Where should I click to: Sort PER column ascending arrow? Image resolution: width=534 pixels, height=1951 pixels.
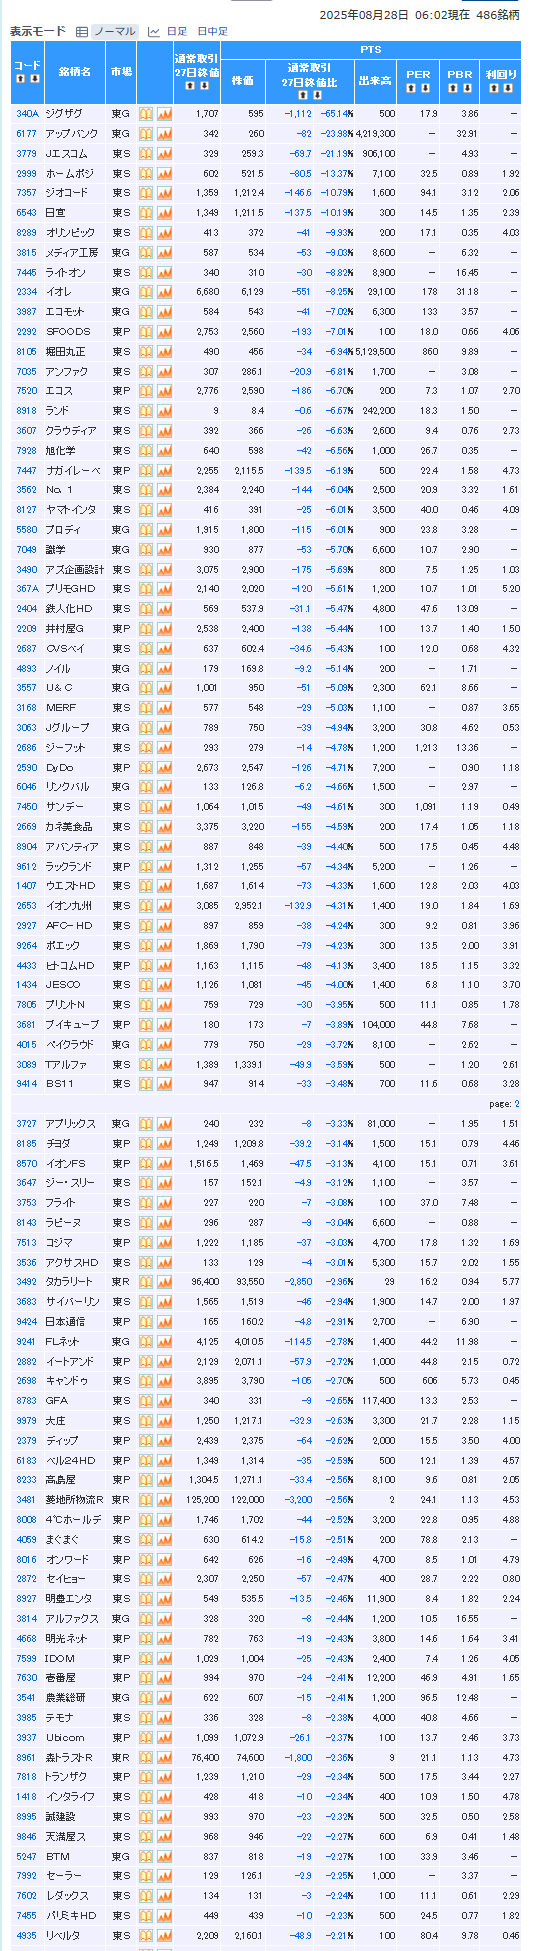click(x=411, y=88)
